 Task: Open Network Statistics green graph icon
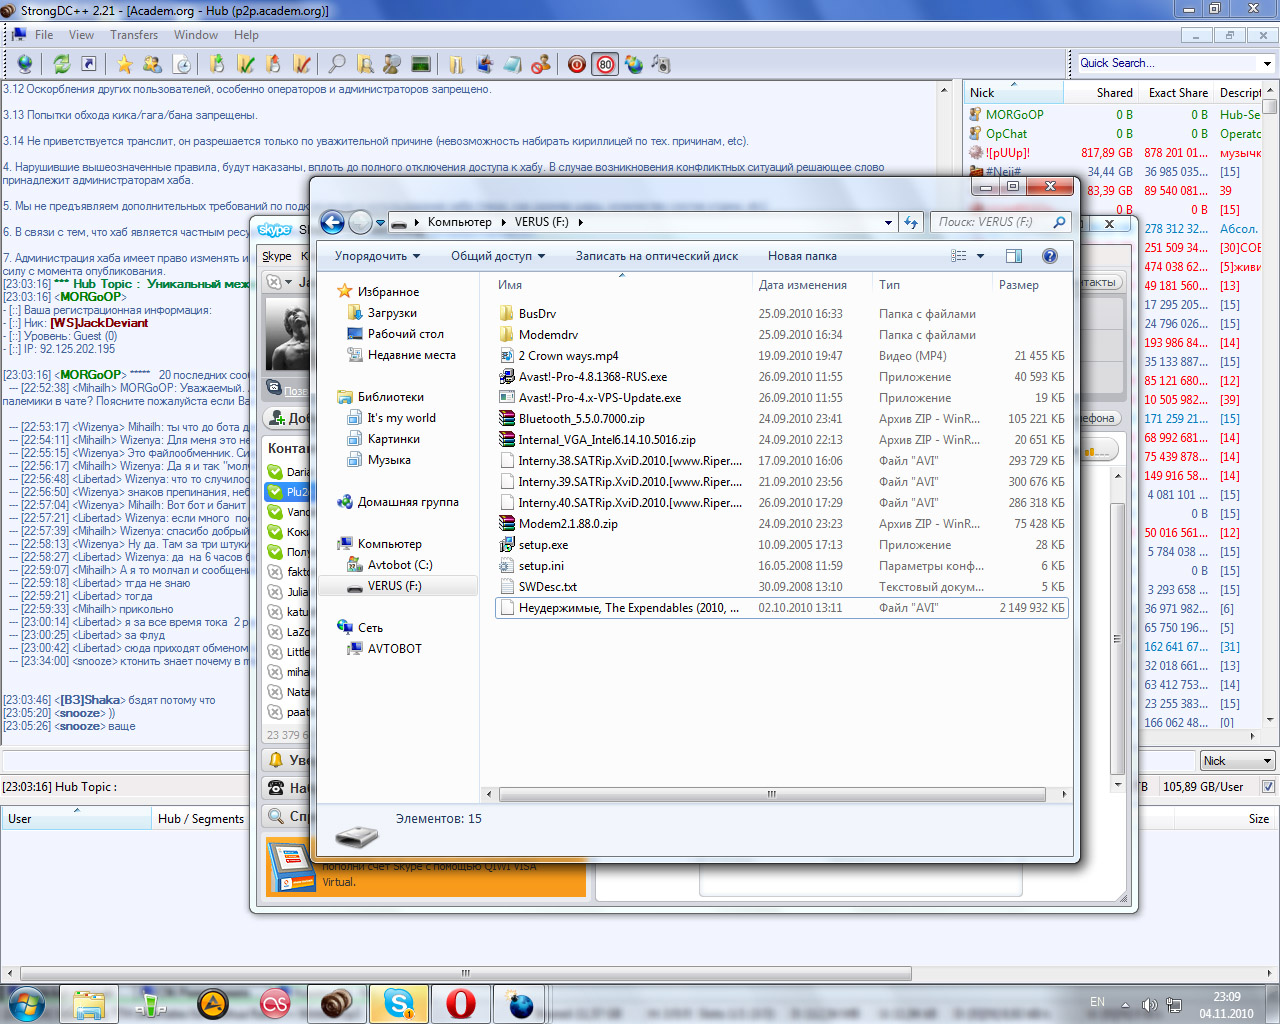click(421, 64)
